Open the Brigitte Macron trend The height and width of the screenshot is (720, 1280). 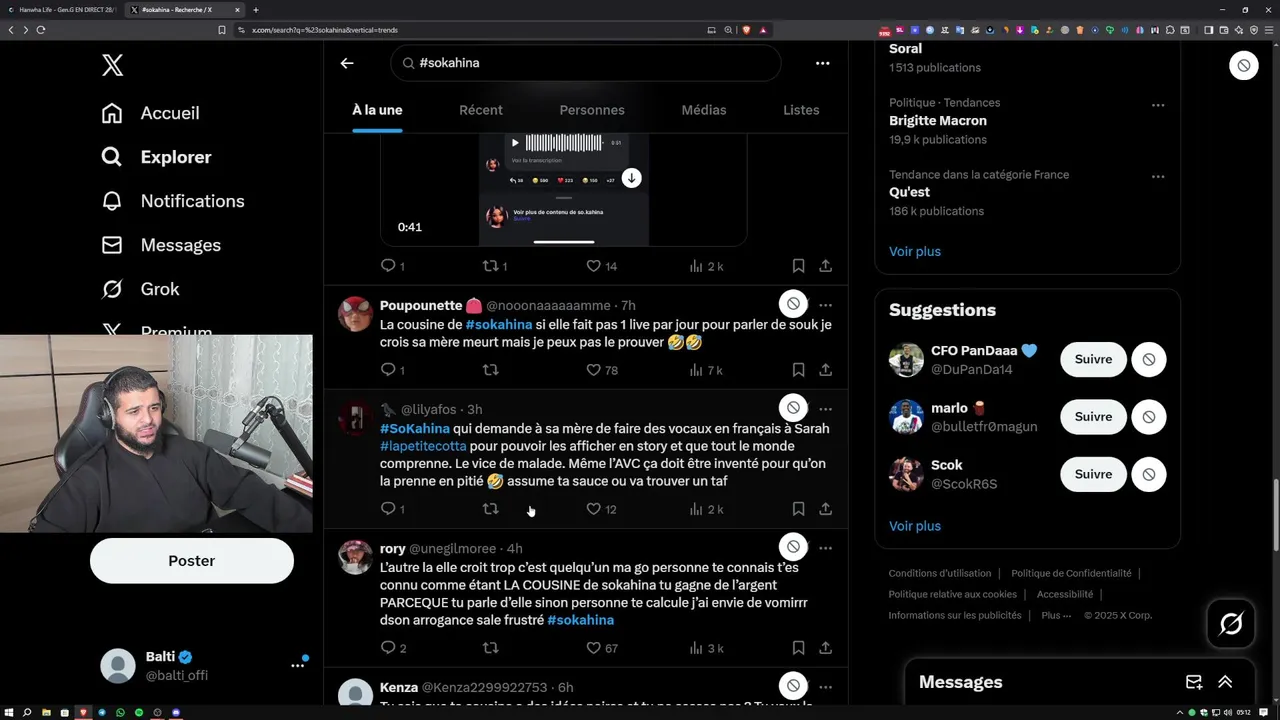(938, 121)
